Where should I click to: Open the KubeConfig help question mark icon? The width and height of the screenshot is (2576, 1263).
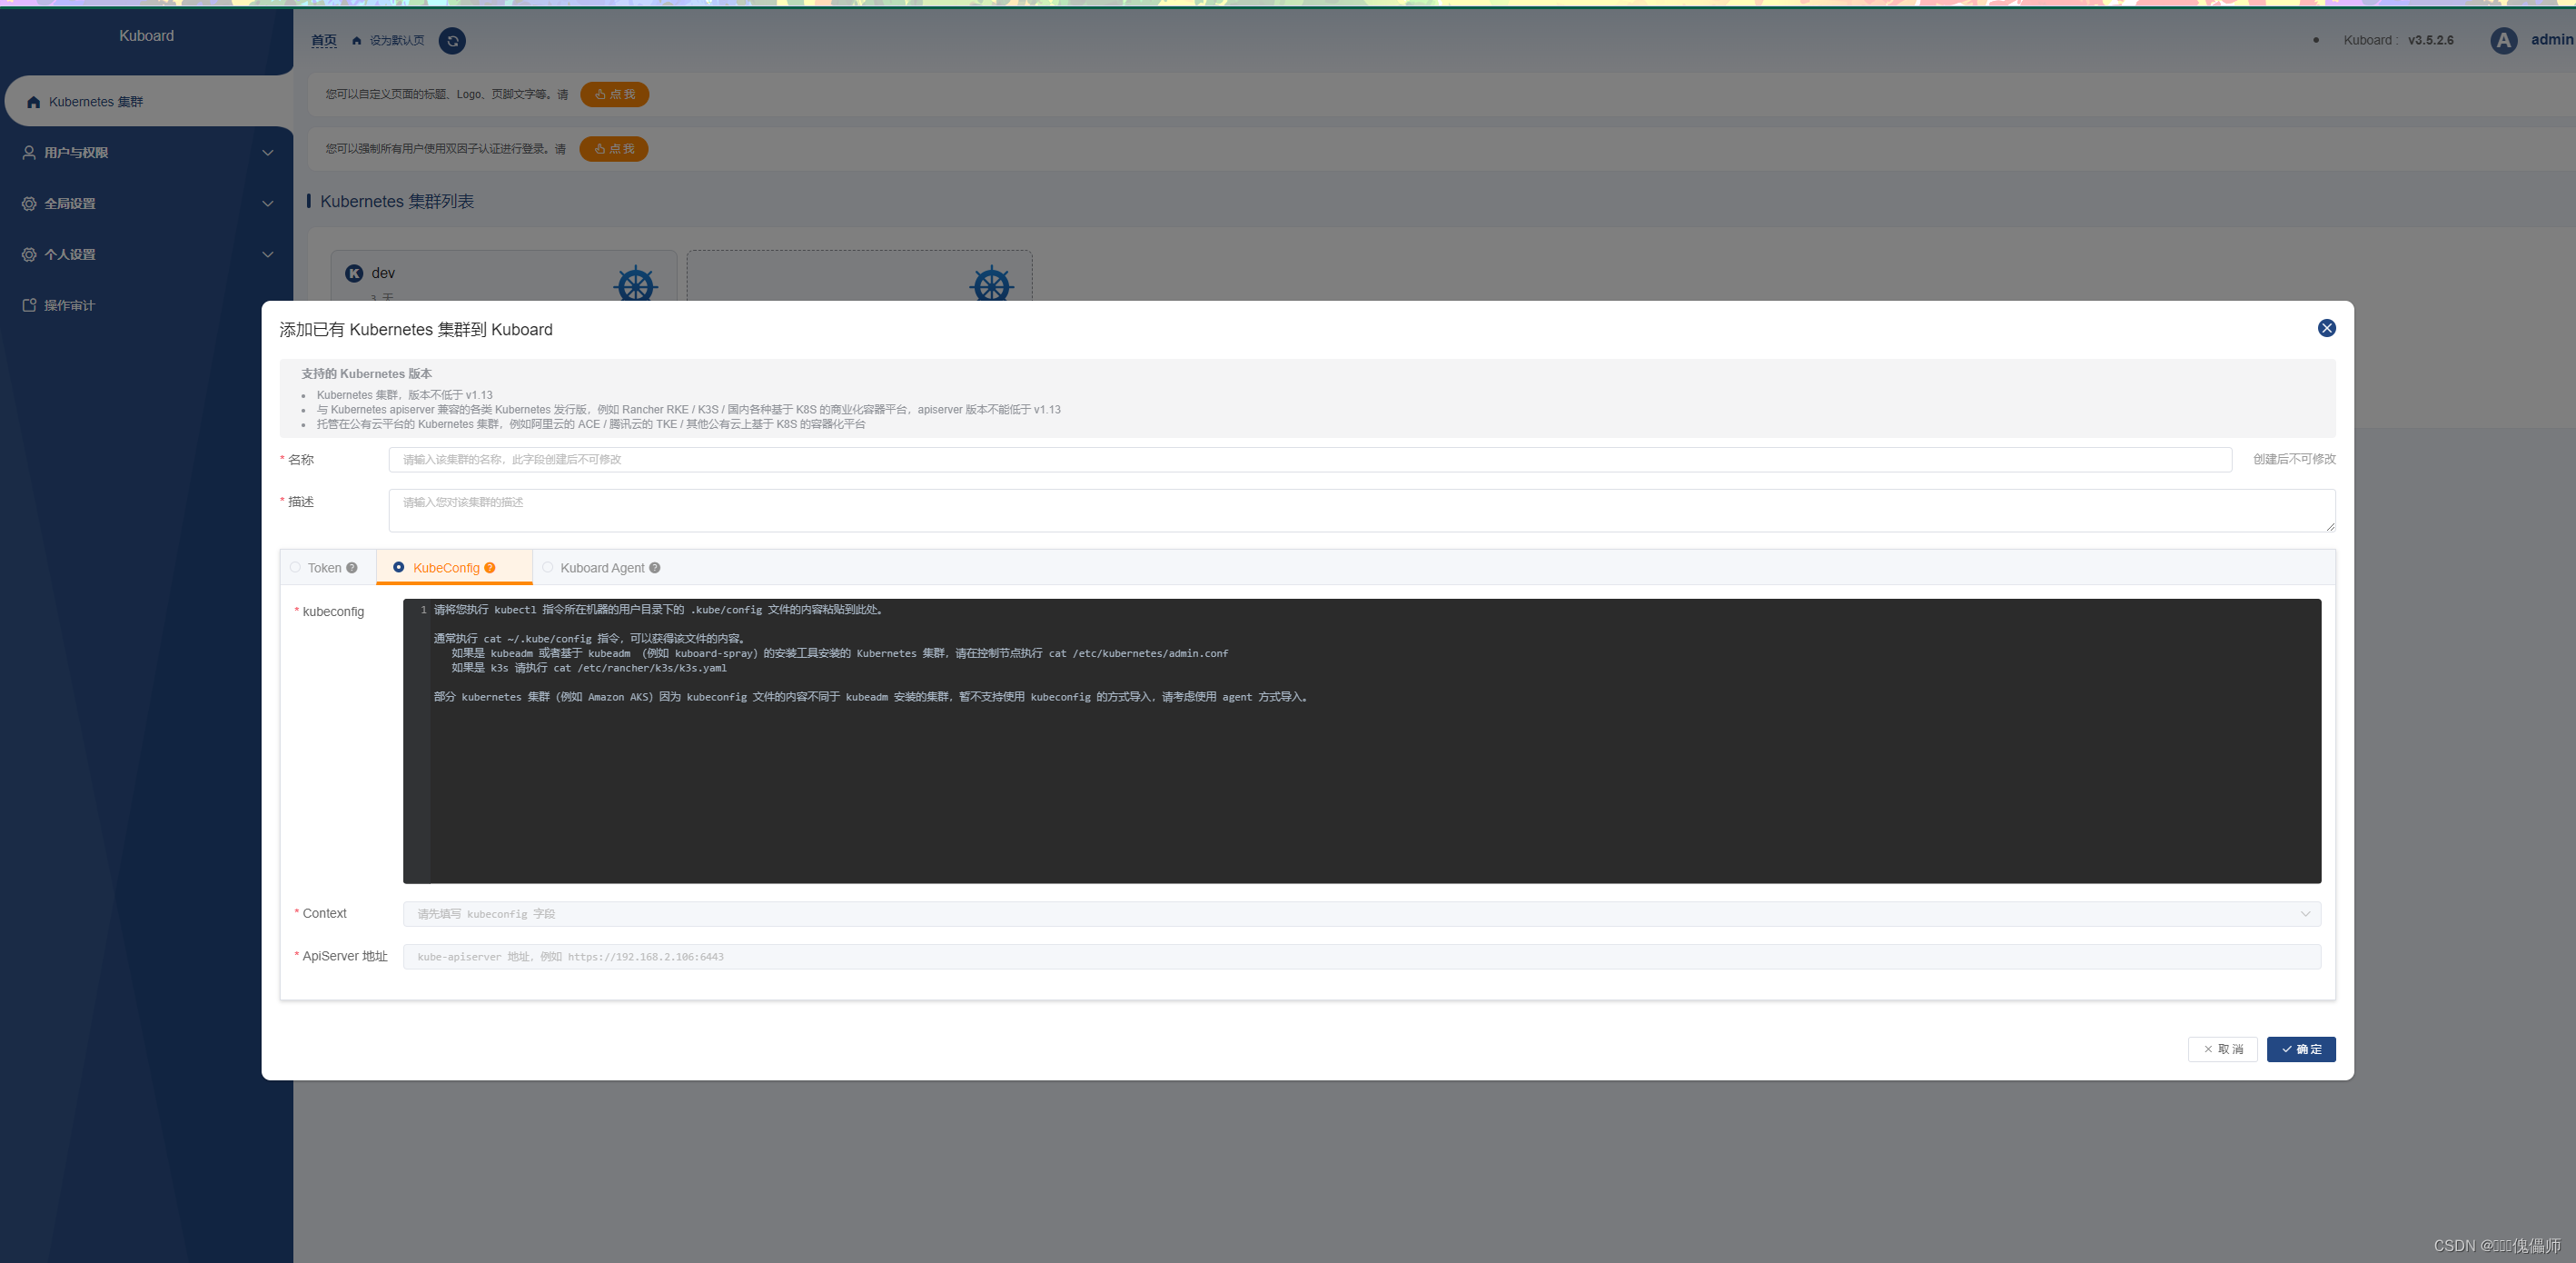click(x=490, y=567)
